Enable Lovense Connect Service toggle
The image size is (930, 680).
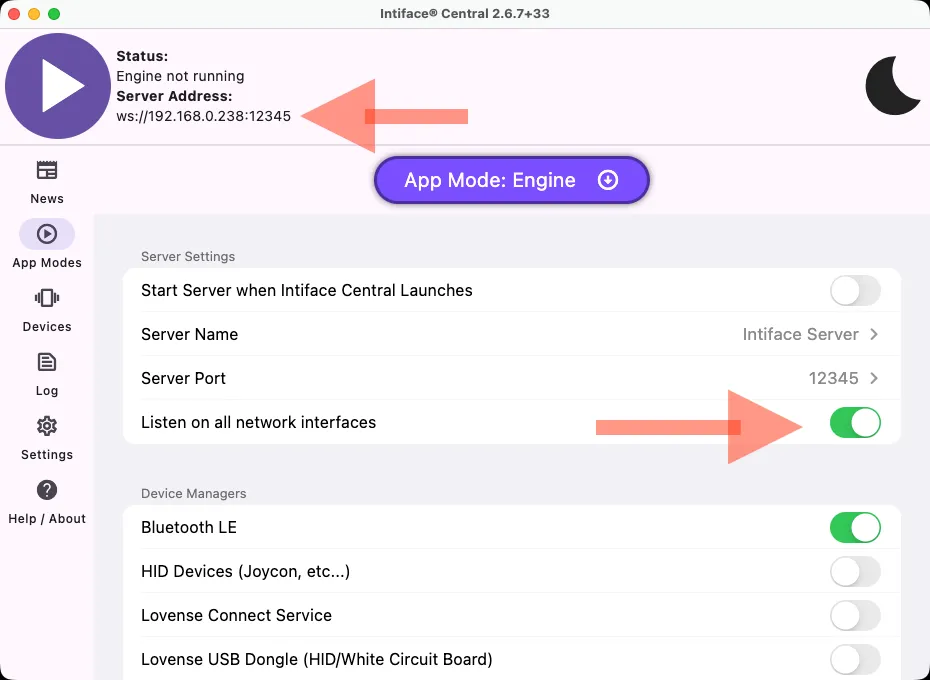pos(855,615)
